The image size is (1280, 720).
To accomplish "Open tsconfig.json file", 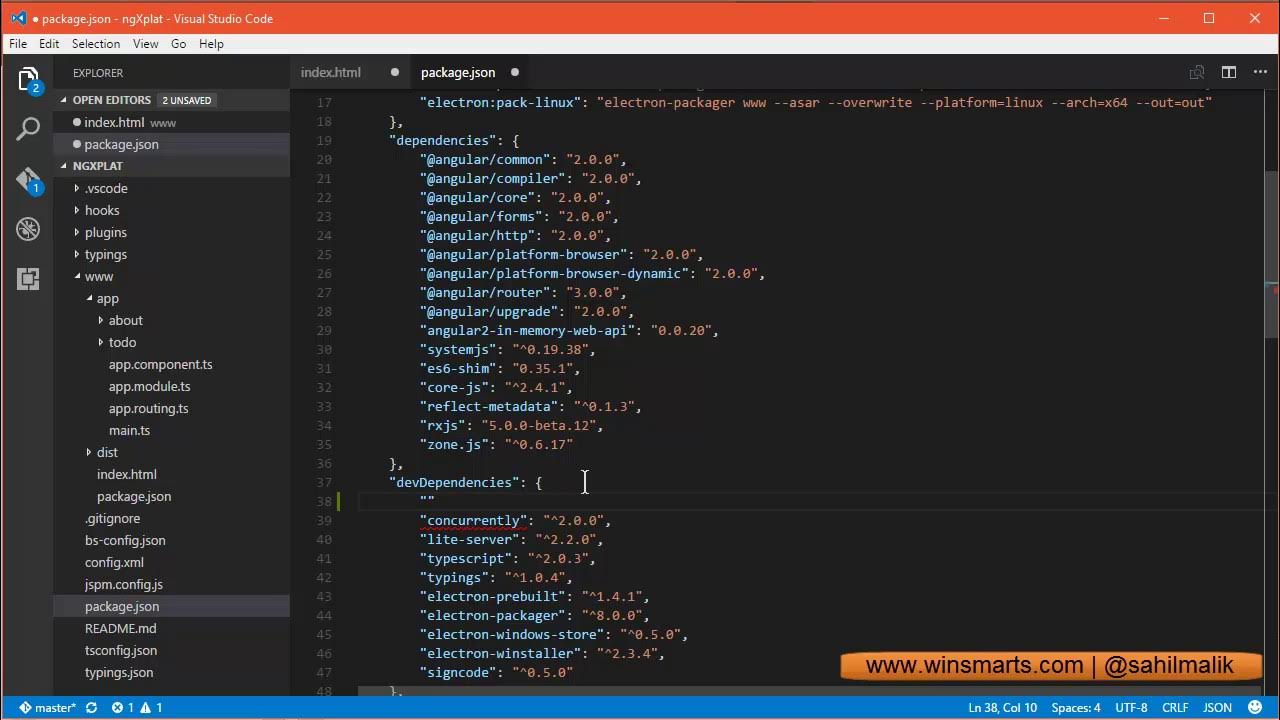I will (x=120, y=650).
